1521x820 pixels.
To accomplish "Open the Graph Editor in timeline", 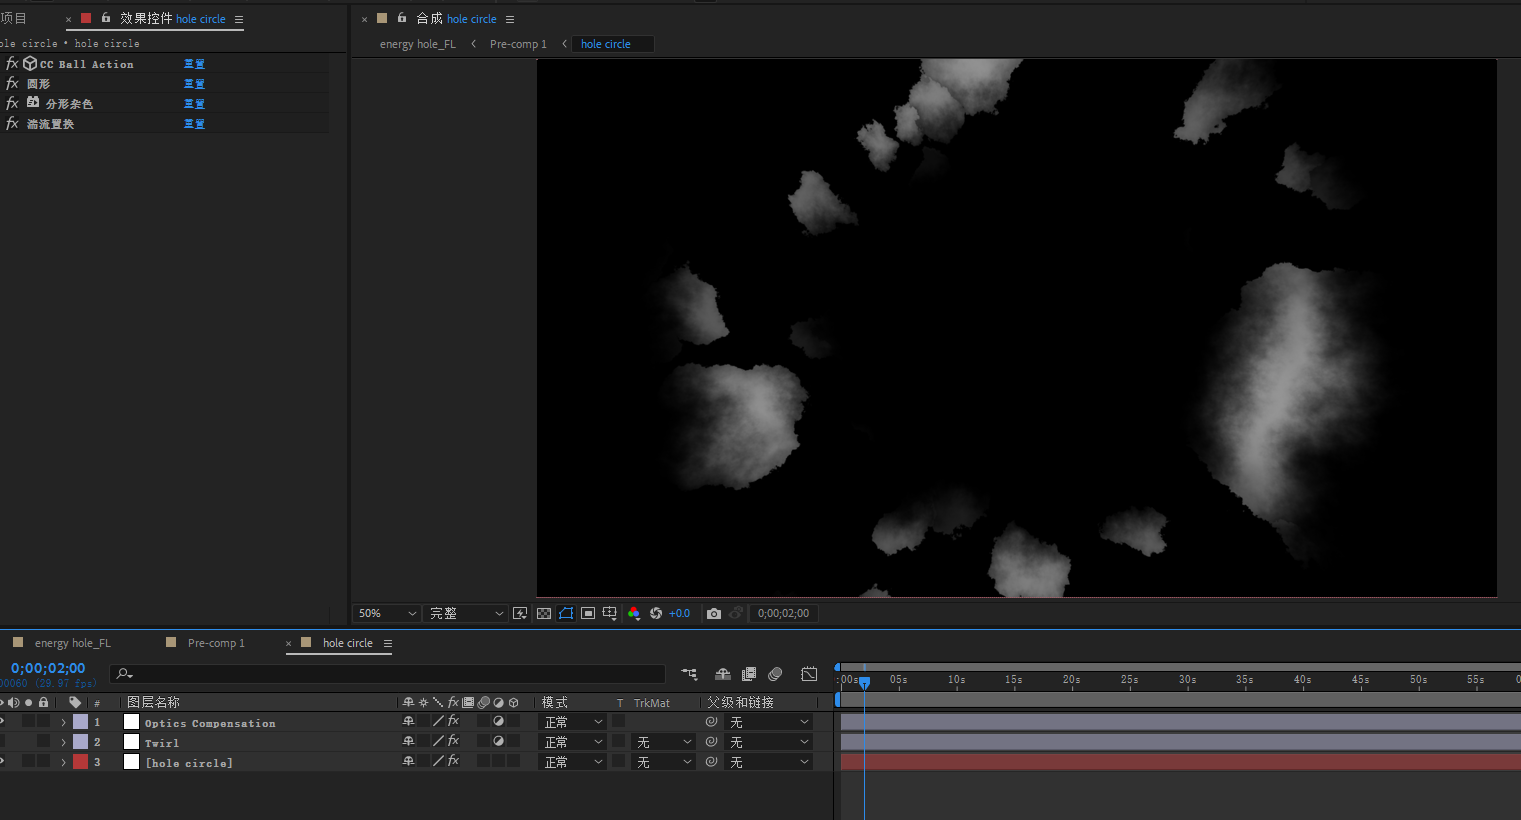I will 809,674.
